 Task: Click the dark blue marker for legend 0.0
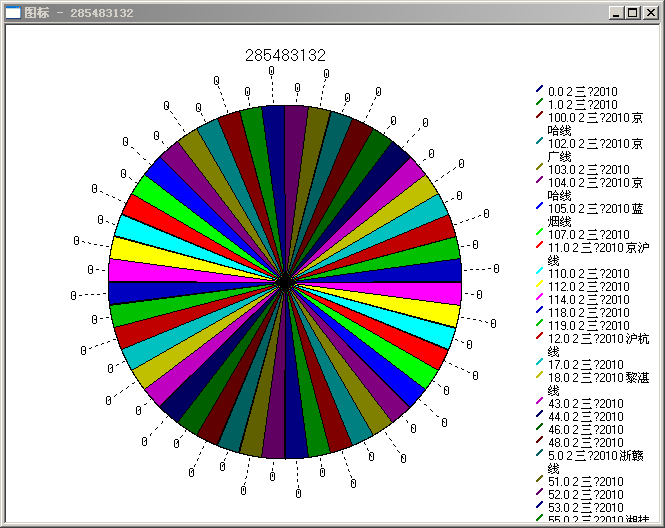pos(540,90)
